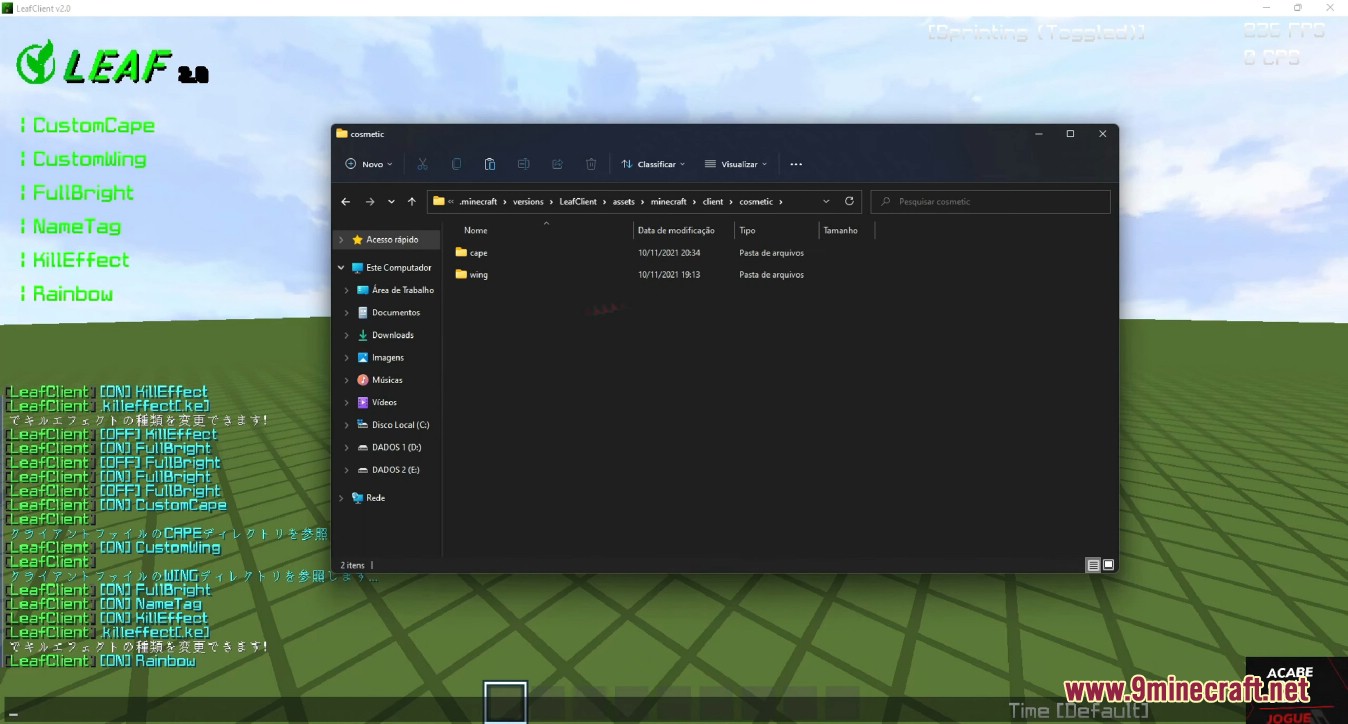Screen dimensions: 1348x724
Task: Open the address bar history dropdown
Action: point(826,201)
